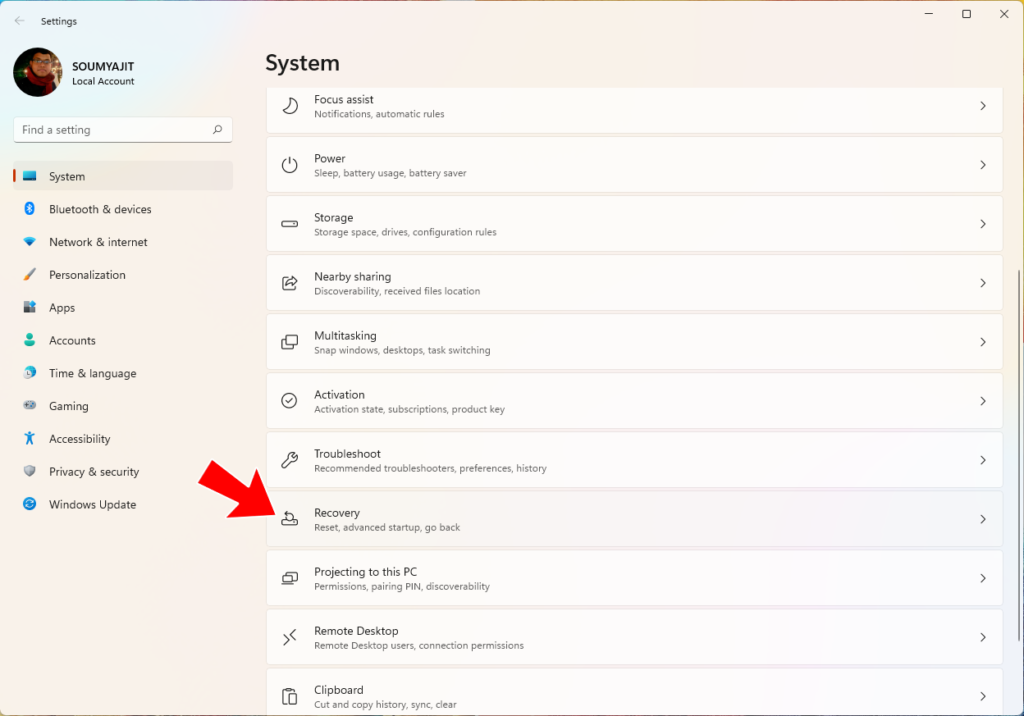This screenshot has width=1024, height=716.
Task: Click the Personalization brush icon
Action: [x=29, y=274]
